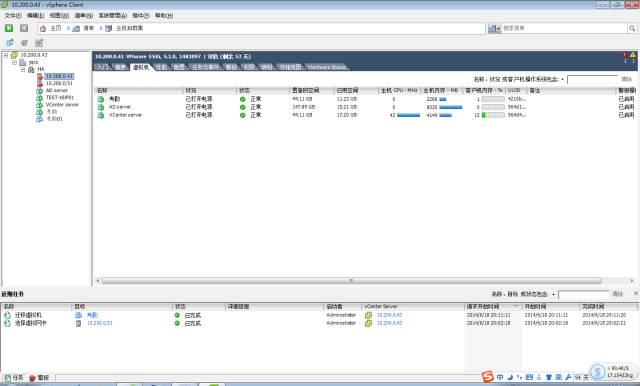Click VCenter server guest memory usage bar

(493, 115)
